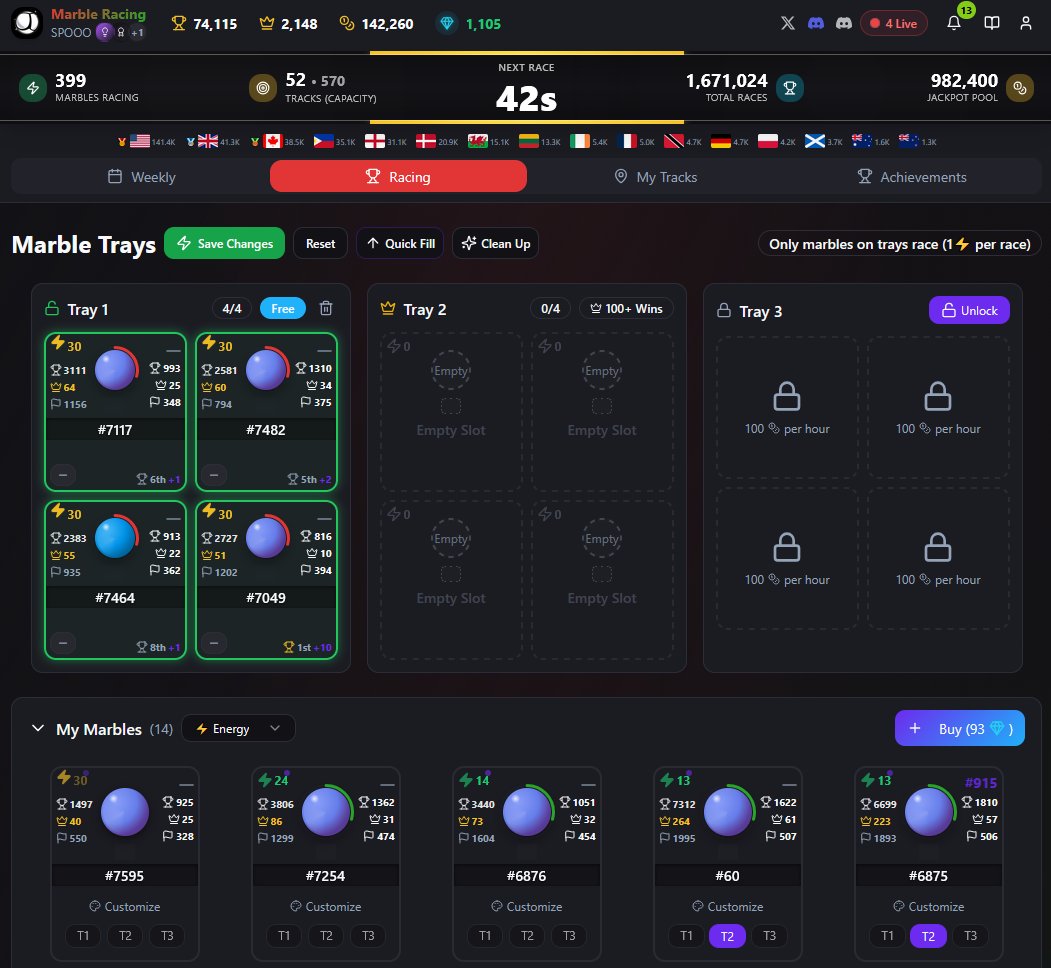Image resolution: width=1051 pixels, height=968 pixels.
Task: Customize marble #6875
Action: pos(929,906)
